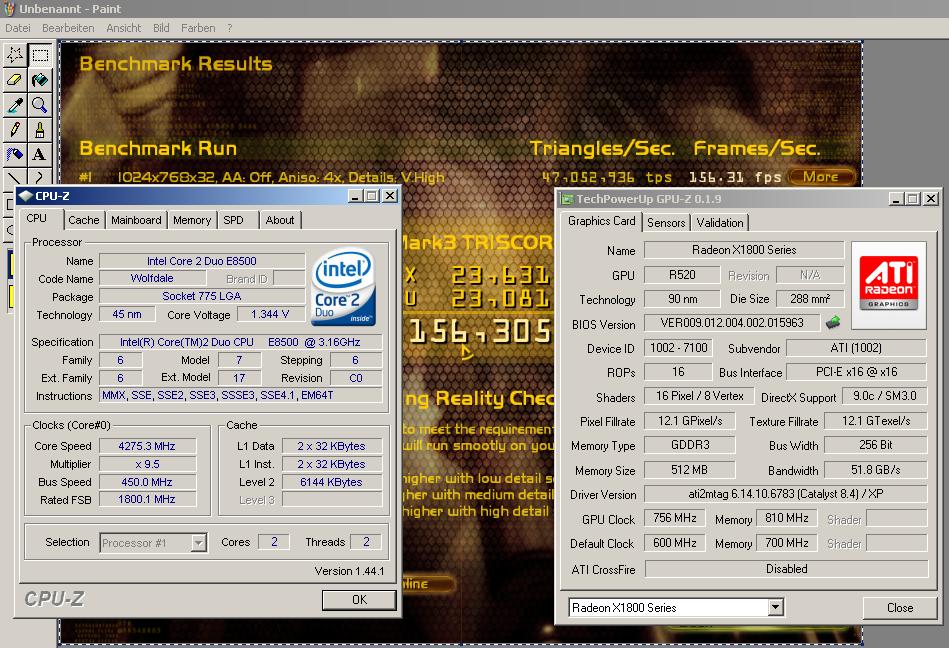Click the ATI CrossFire value Disabled
This screenshot has height=648, width=949.
coord(786,569)
